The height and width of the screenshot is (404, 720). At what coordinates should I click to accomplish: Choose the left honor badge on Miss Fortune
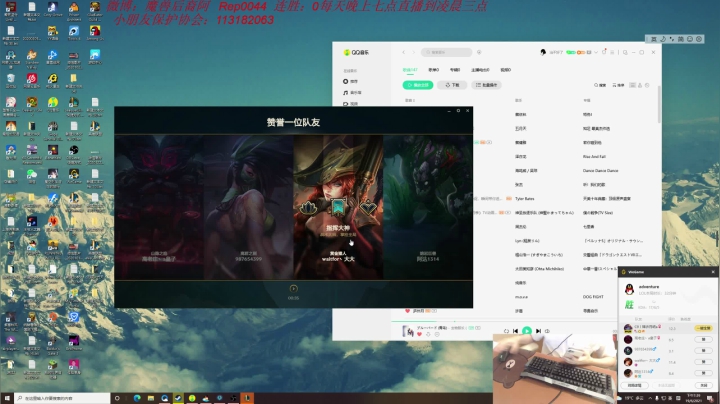309,208
